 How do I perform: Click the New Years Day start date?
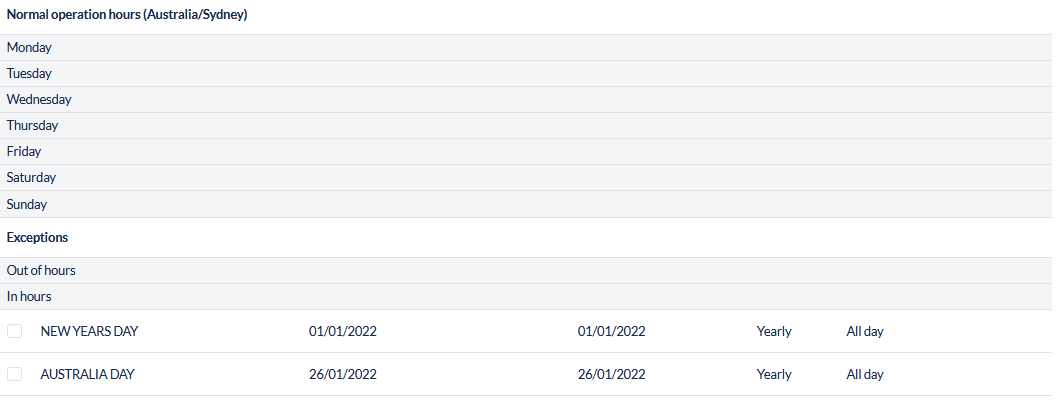coord(343,331)
